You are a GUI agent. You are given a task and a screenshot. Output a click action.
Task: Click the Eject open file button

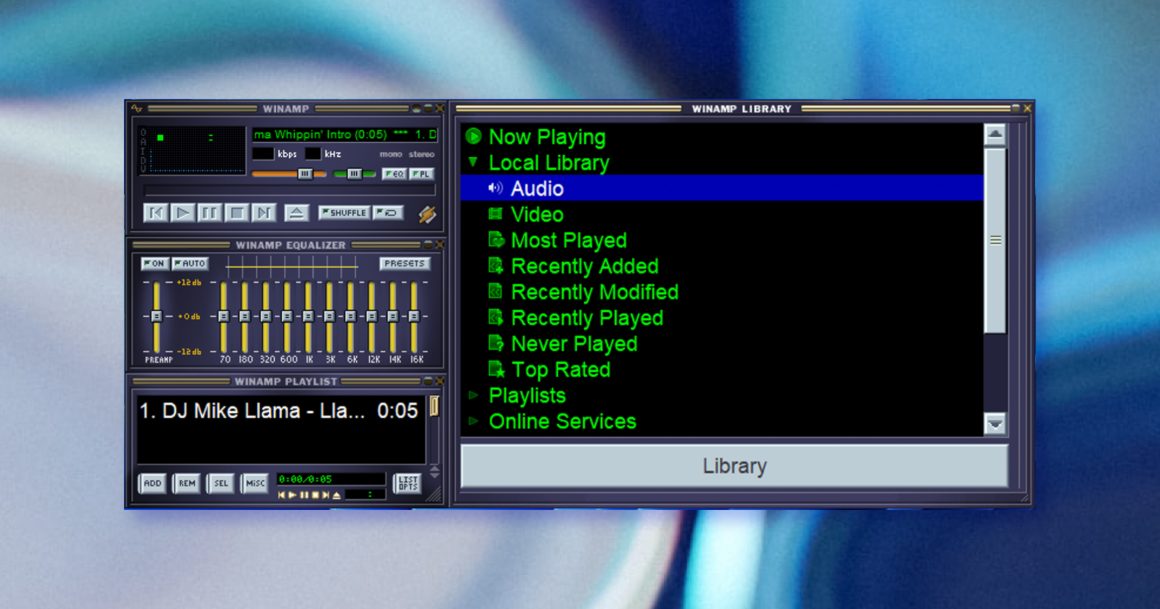[296, 212]
